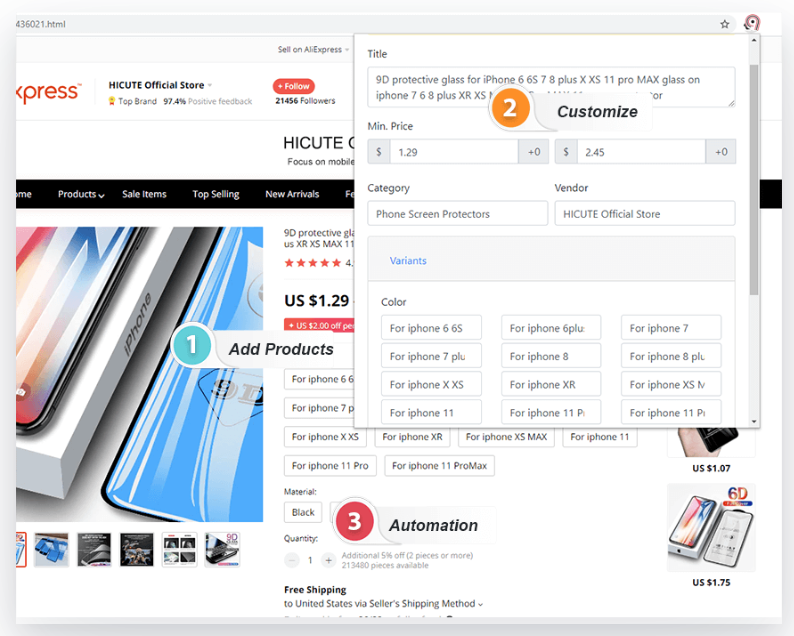View the blue screen protectors thumbnail

pyautogui.click(x=51, y=549)
